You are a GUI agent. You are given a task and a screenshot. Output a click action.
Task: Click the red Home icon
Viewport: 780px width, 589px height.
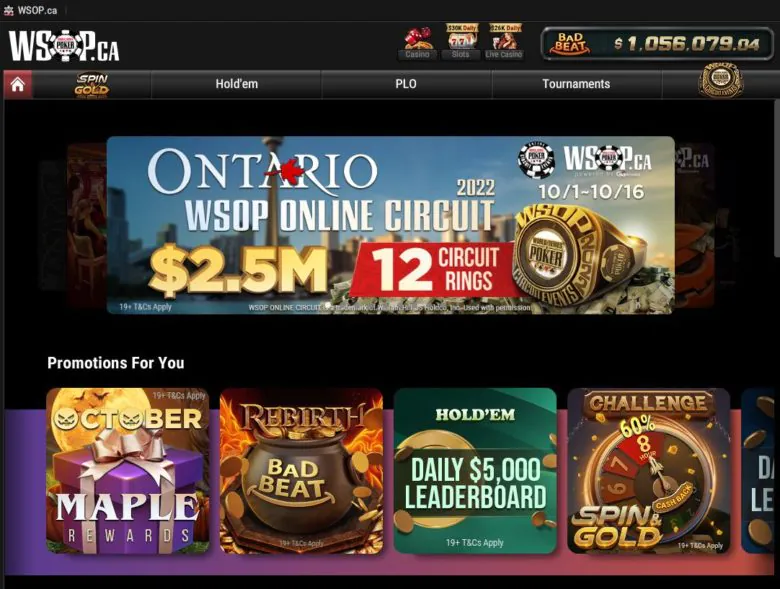click(x=18, y=84)
